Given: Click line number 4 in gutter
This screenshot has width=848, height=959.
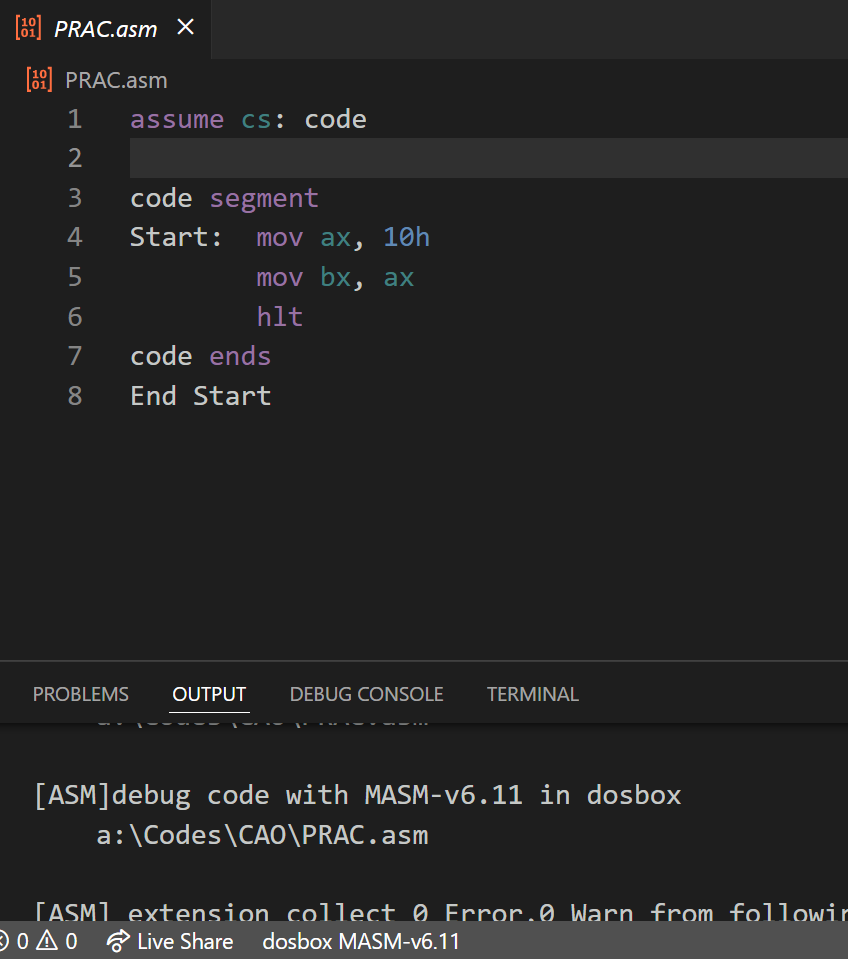Looking at the screenshot, I should point(75,237).
